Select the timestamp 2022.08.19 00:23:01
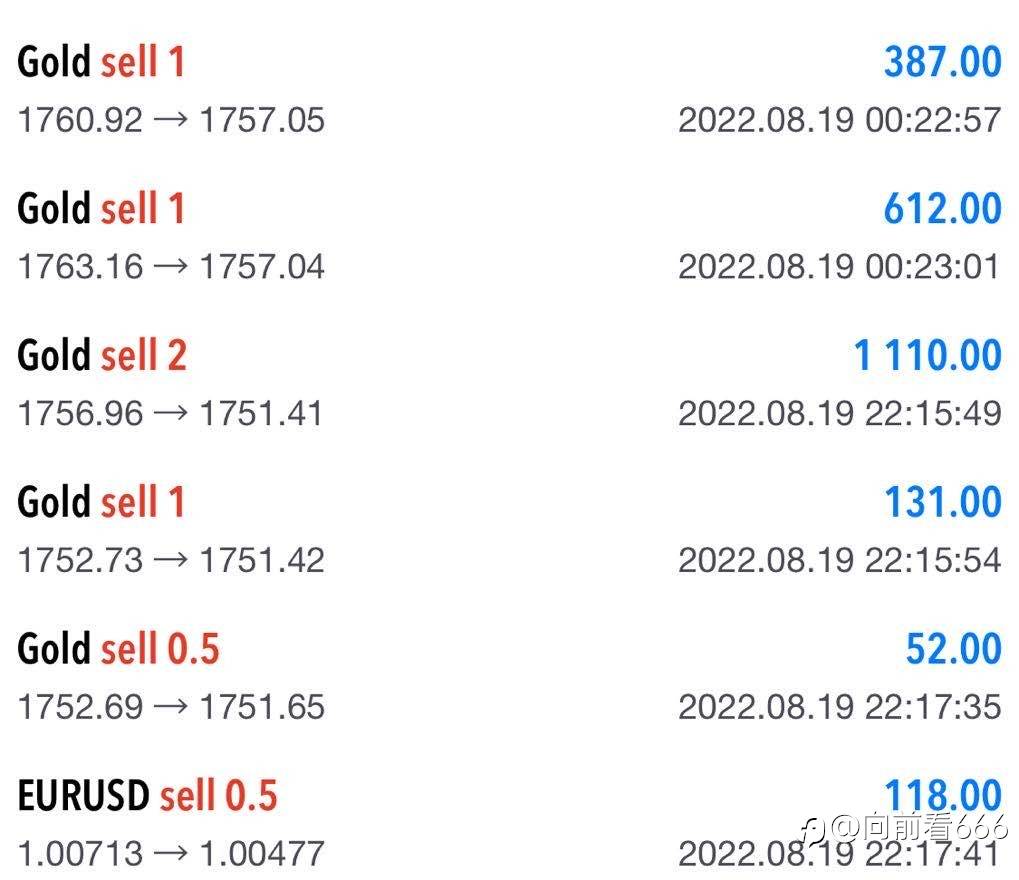This screenshot has width=1019, height=880. pos(840,266)
